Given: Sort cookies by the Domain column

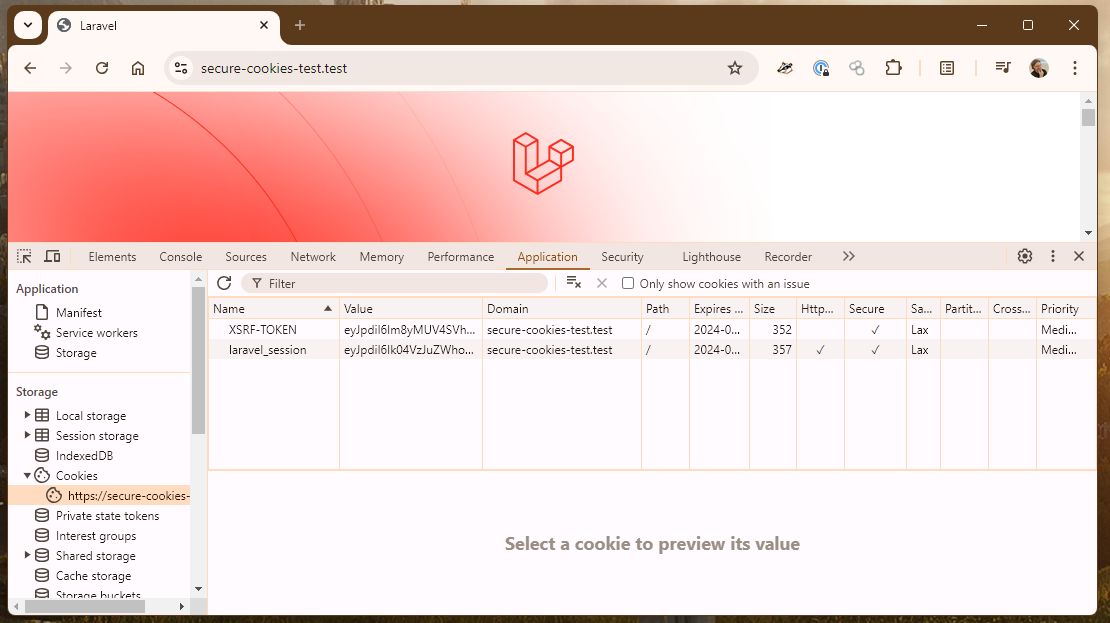Looking at the screenshot, I should pyautogui.click(x=561, y=309).
